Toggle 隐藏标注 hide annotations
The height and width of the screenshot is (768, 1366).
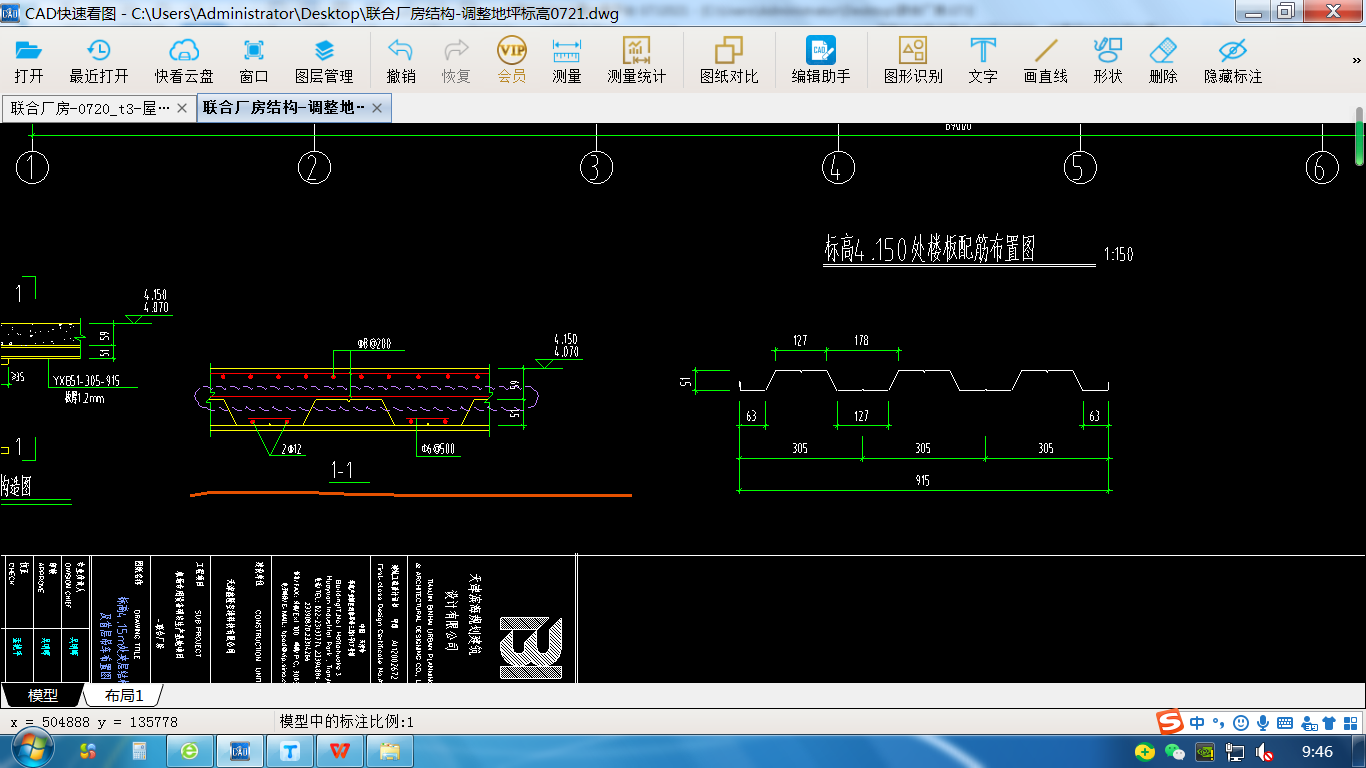pos(1233,60)
